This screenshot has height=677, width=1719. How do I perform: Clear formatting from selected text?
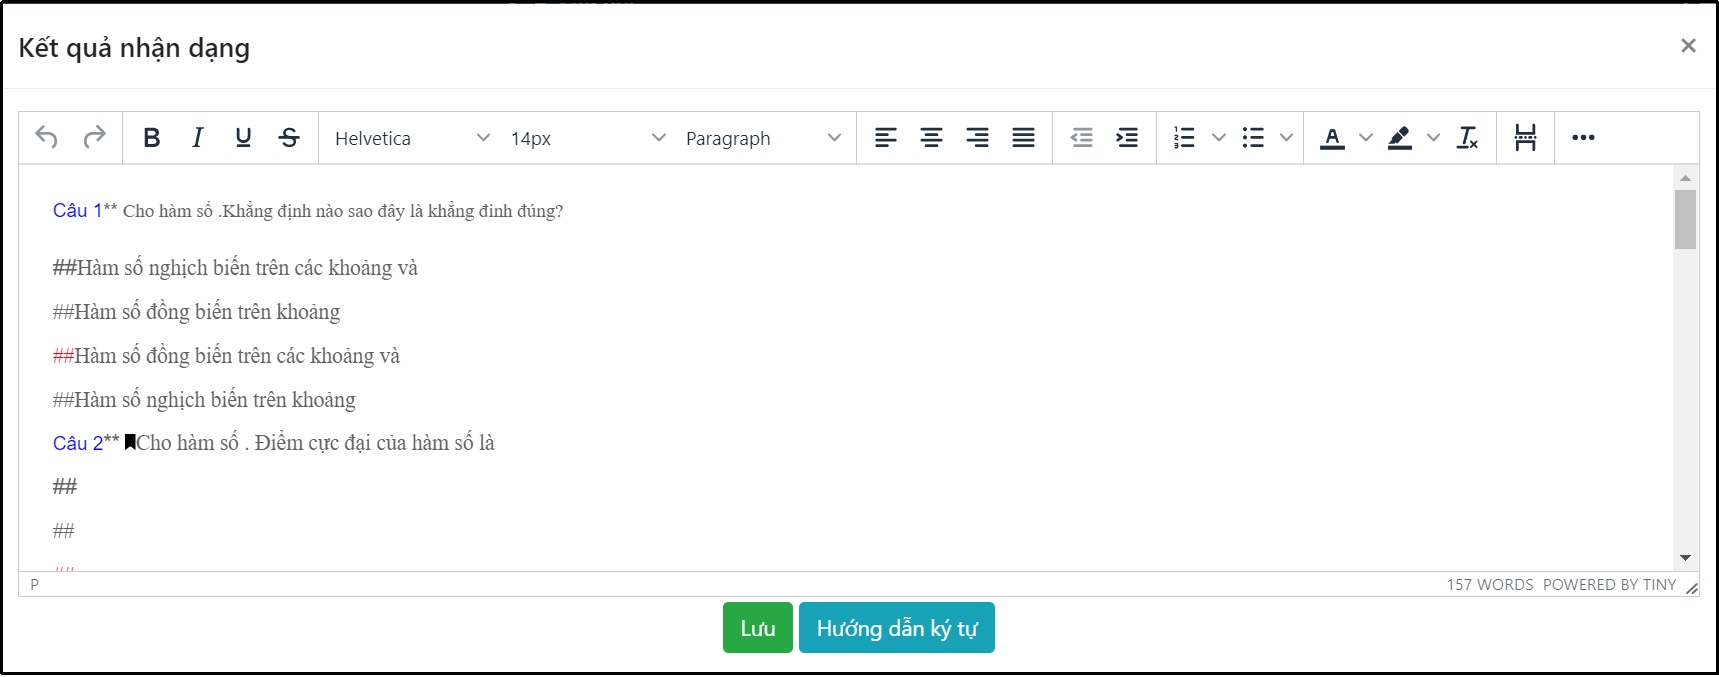[x=1467, y=138]
